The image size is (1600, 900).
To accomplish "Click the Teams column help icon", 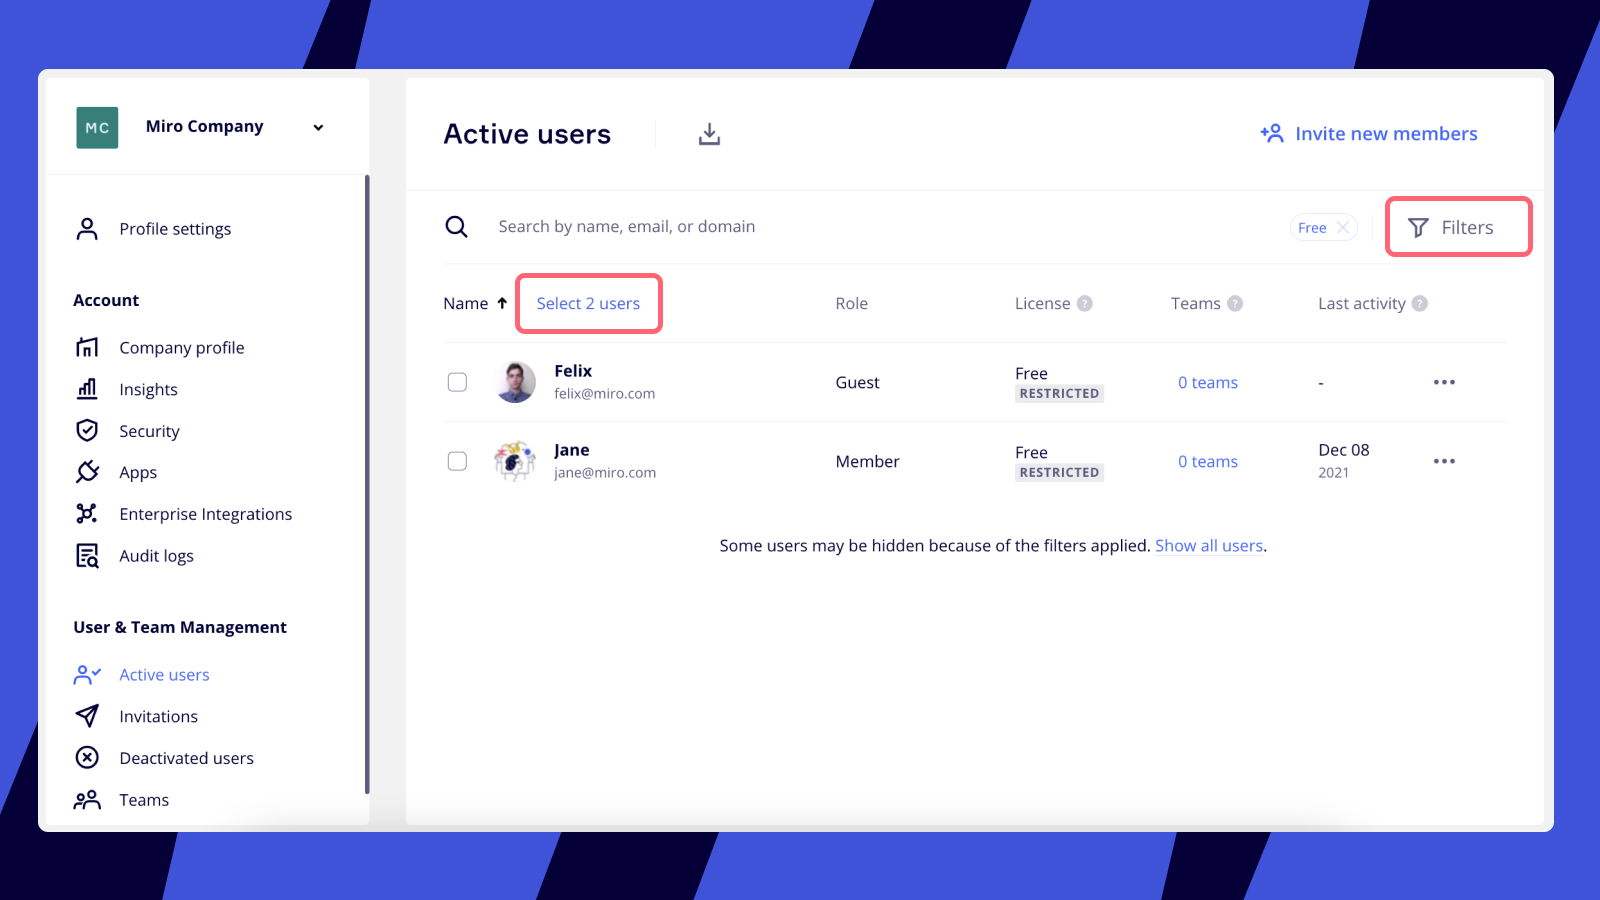I will [1235, 304].
